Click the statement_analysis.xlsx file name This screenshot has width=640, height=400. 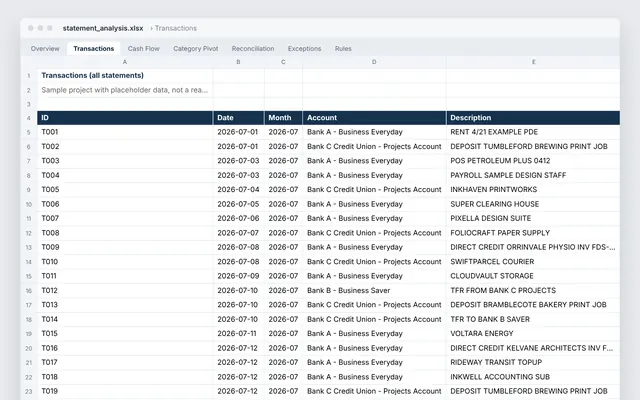pyautogui.click(x=103, y=28)
